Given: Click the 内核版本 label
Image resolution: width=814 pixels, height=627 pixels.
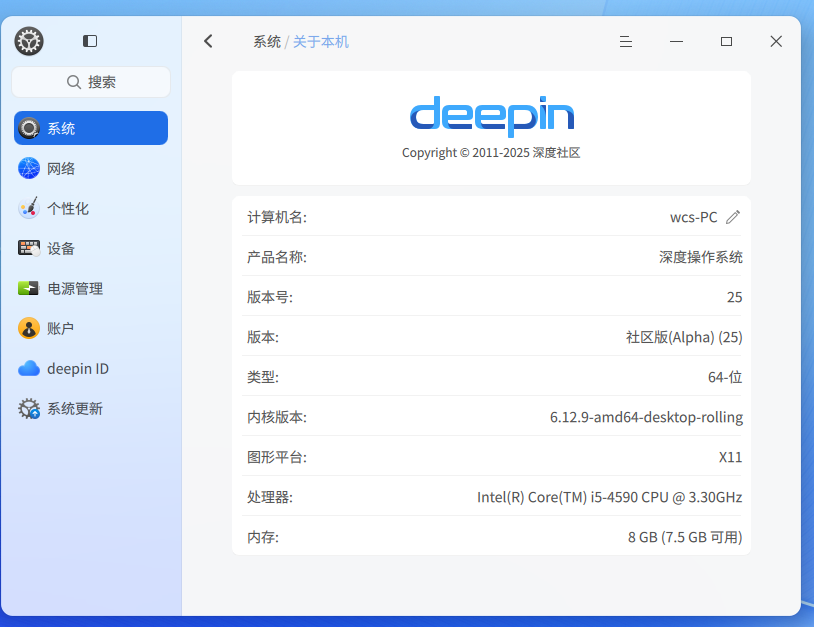Looking at the screenshot, I should (277, 417).
